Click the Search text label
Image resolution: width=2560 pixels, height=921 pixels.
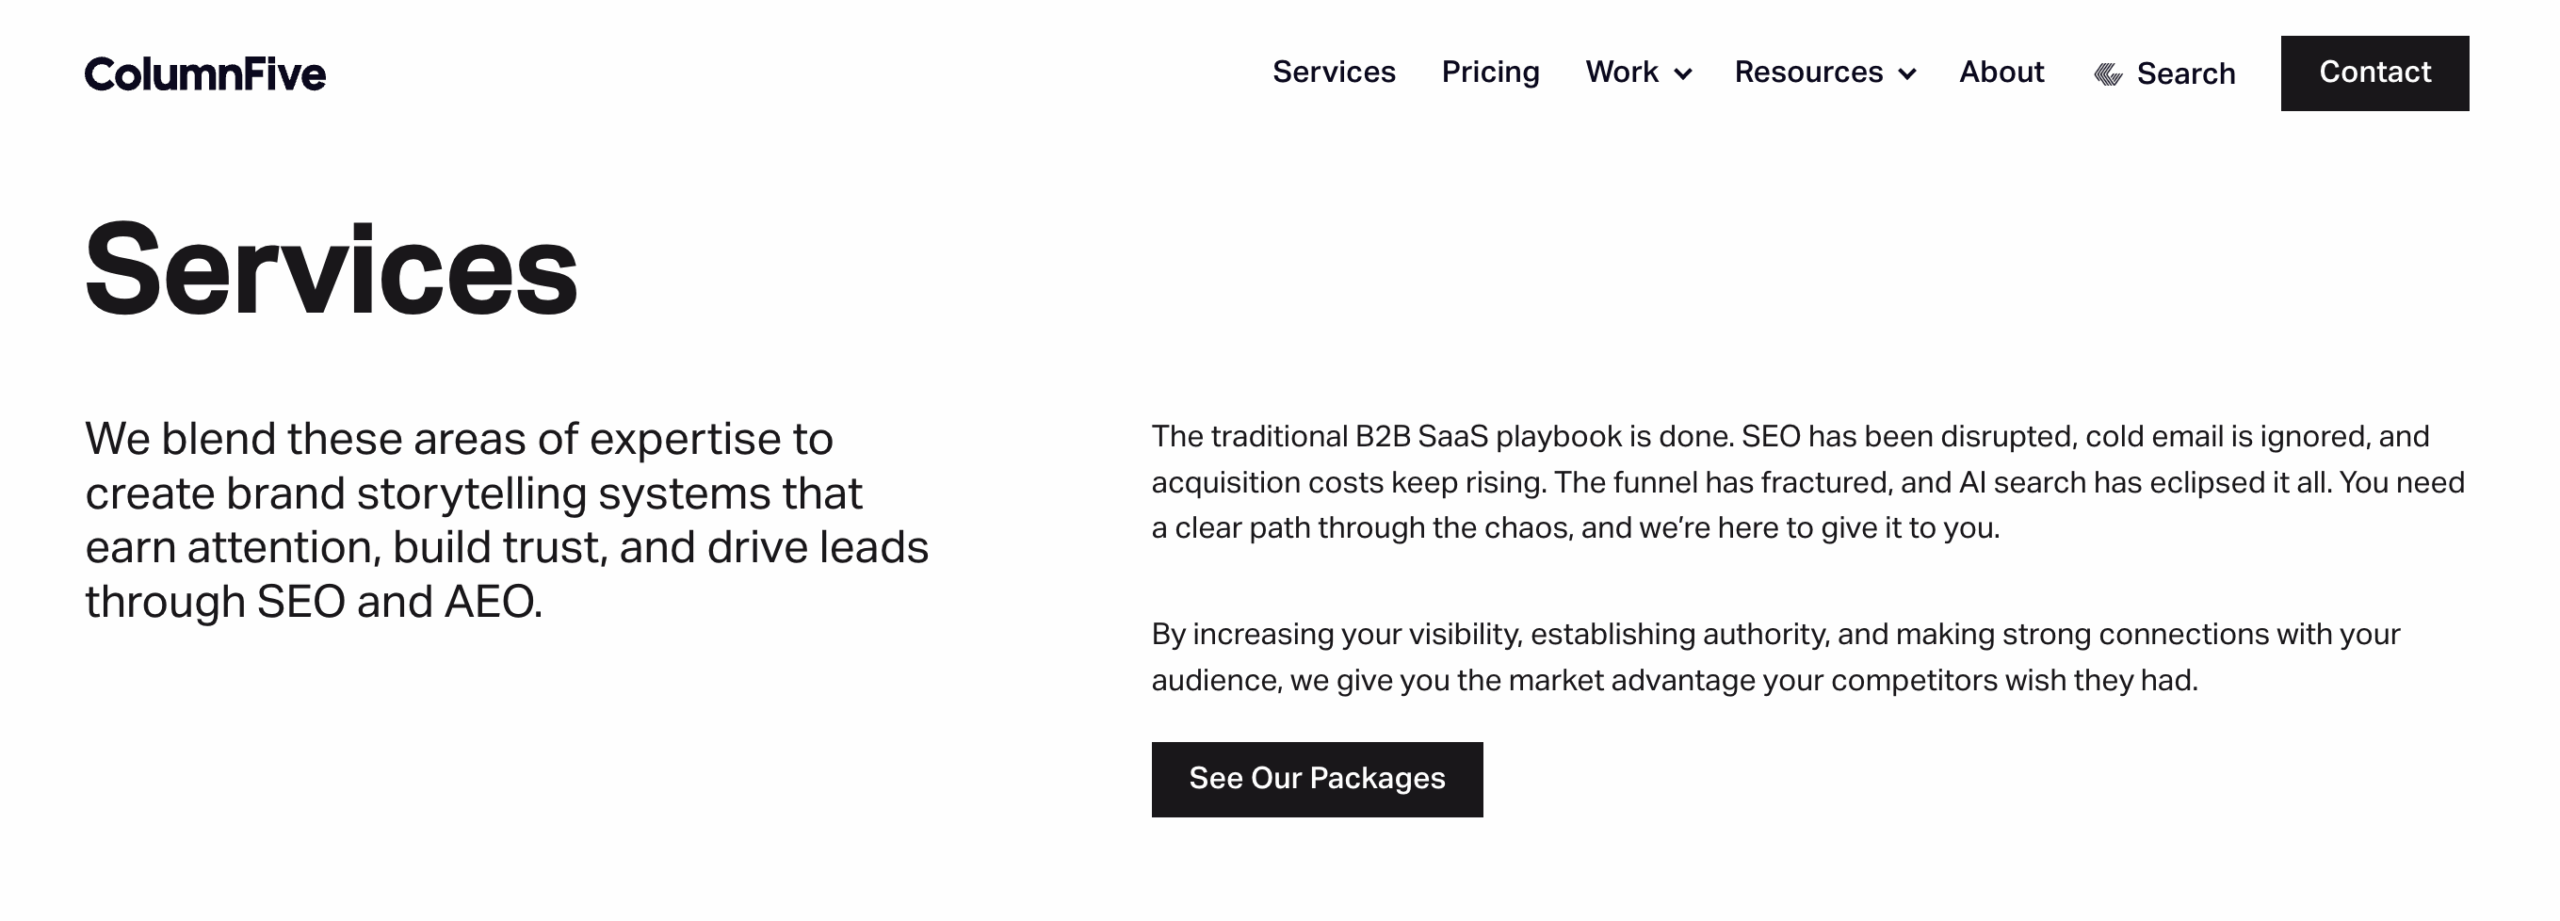tap(2185, 74)
